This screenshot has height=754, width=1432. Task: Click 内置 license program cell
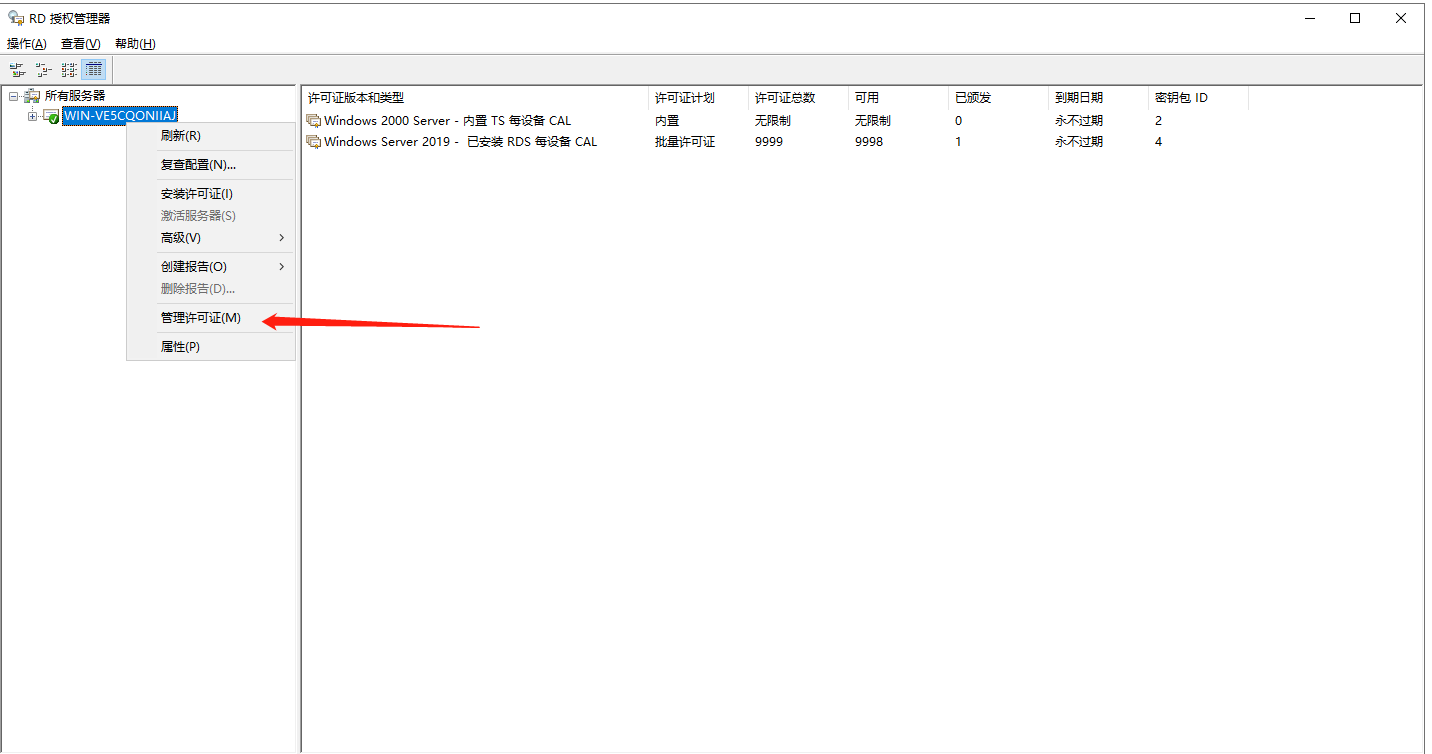667,121
